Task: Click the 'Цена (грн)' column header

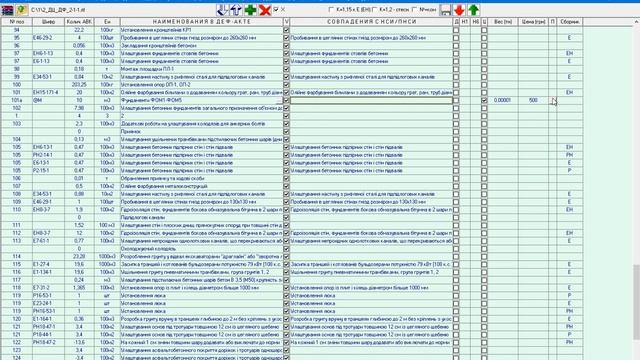Action: point(533,22)
